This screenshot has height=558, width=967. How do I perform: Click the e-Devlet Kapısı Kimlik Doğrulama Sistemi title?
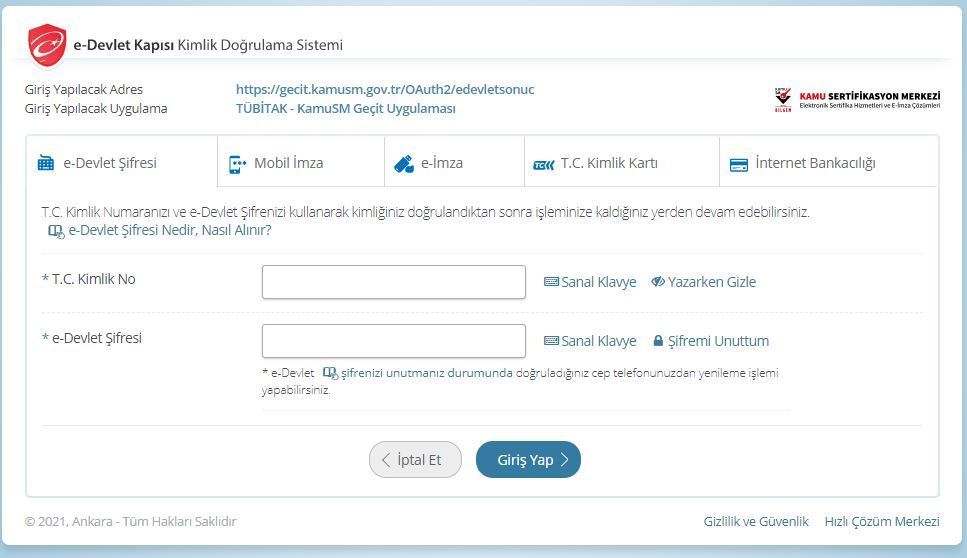pyautogui.click(x=208, y=45)
